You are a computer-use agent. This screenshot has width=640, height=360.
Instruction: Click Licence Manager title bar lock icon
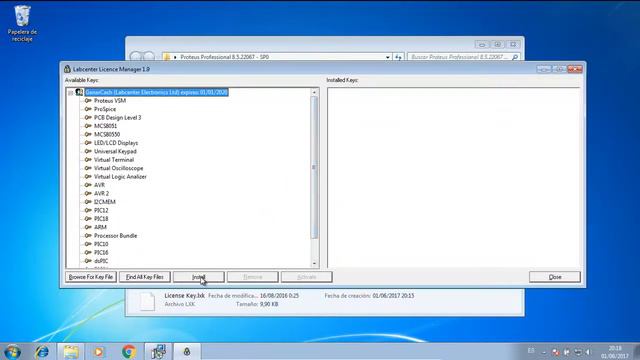pyautogui.click(x=67, y=69)
